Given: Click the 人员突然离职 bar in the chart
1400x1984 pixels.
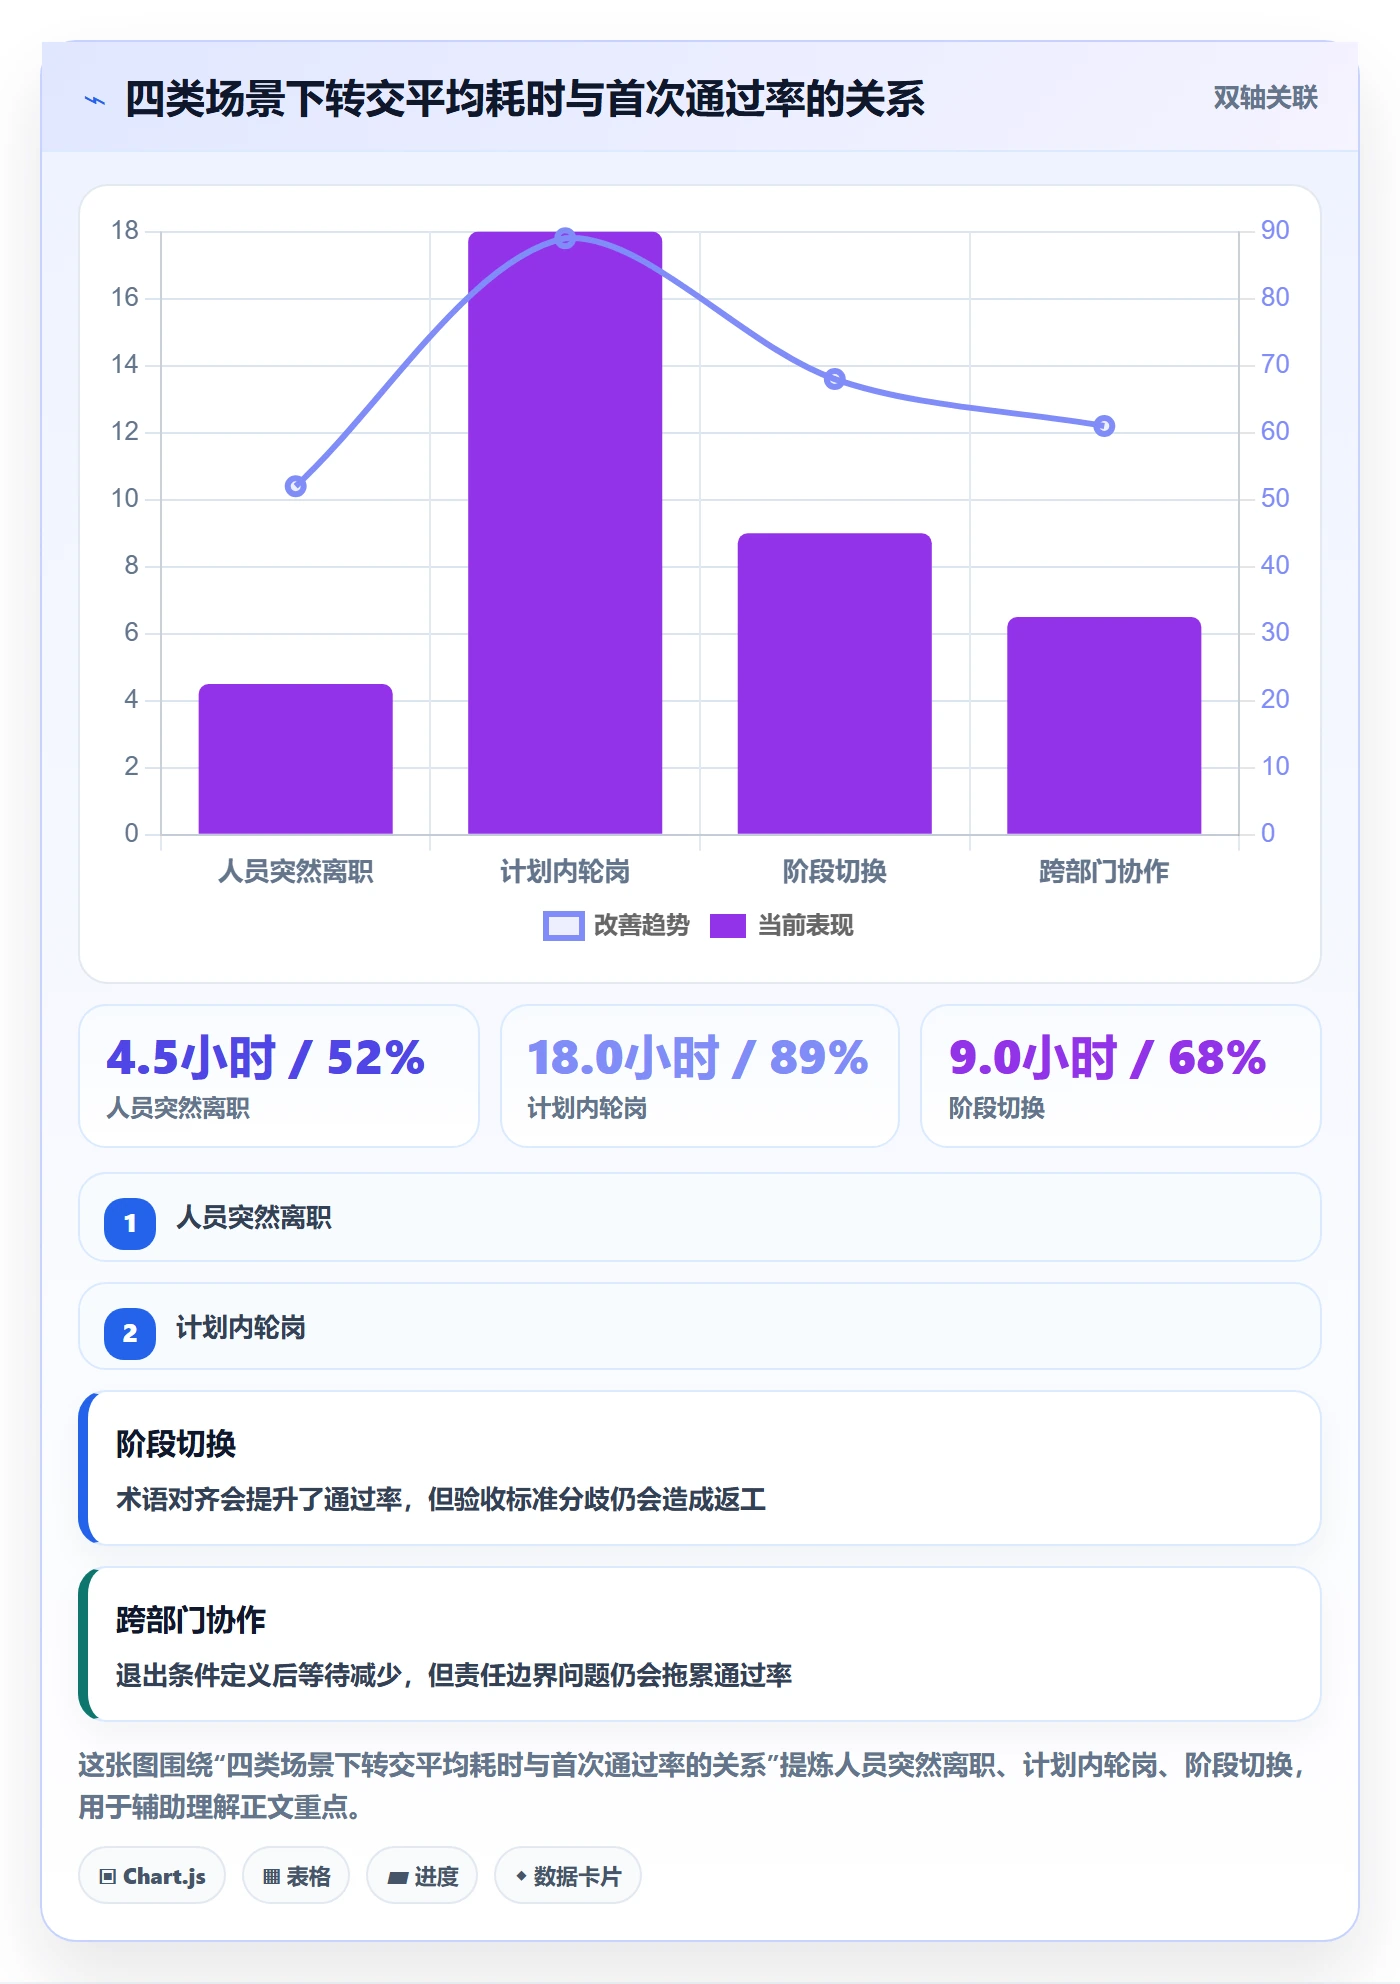Looking at the screenshot, I should pyautogui.click(x=296, y=759).
